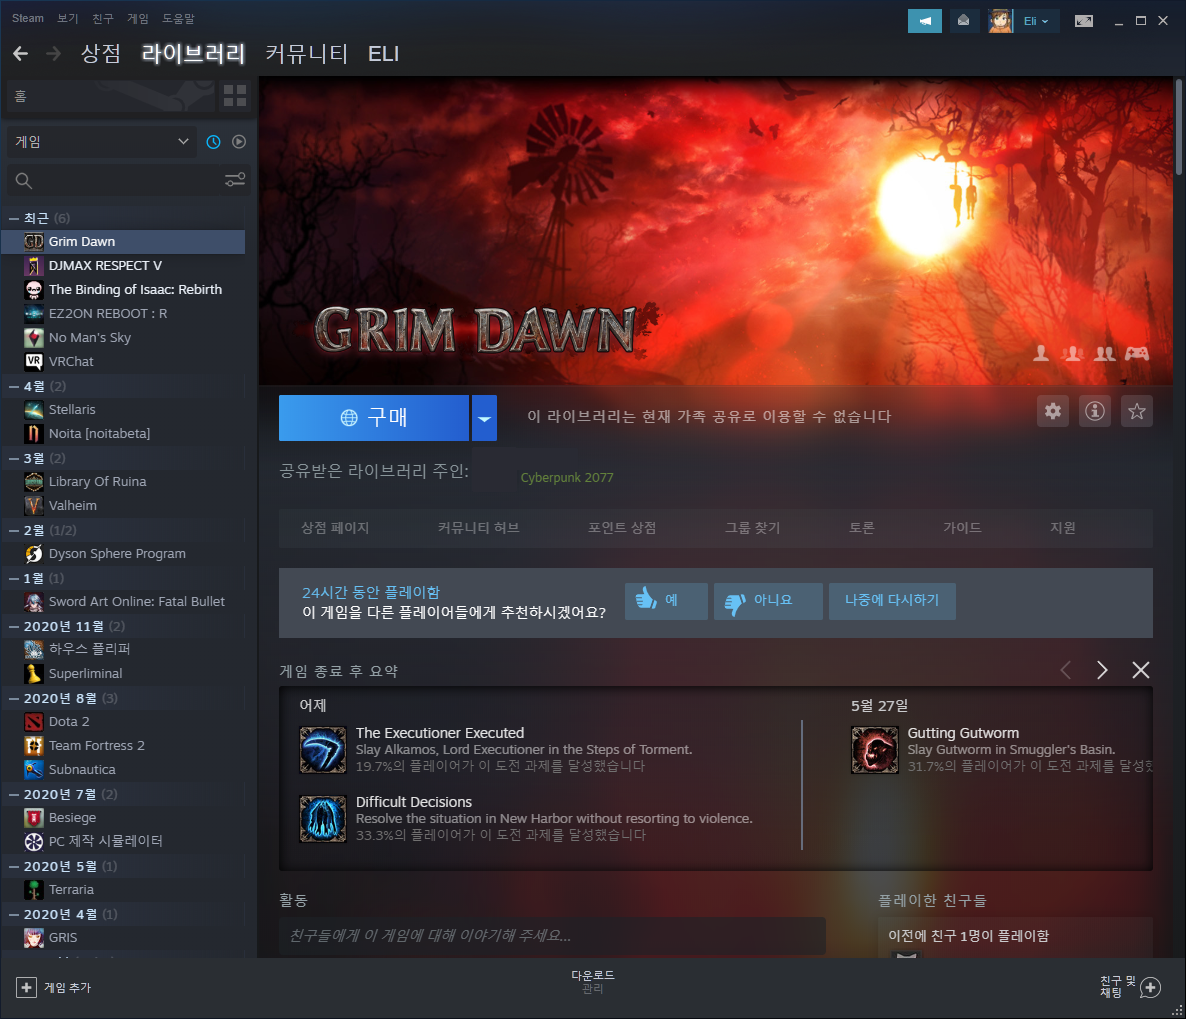Click the blue 구매 button
Viewport: 1186px width, 1019px height.
coord(374,418)
